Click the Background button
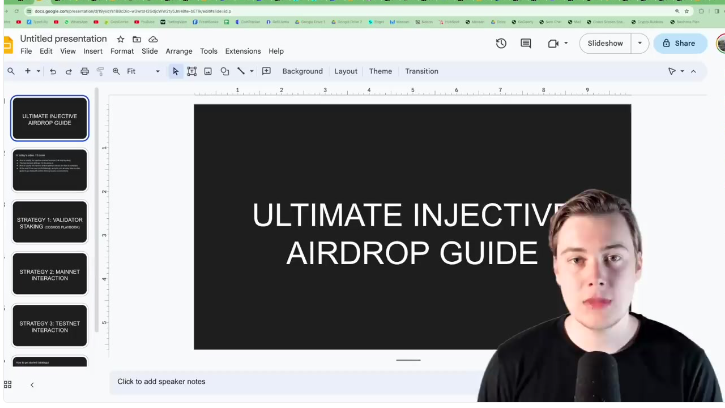This screenshot has width=725, height=408. [302, 71]
